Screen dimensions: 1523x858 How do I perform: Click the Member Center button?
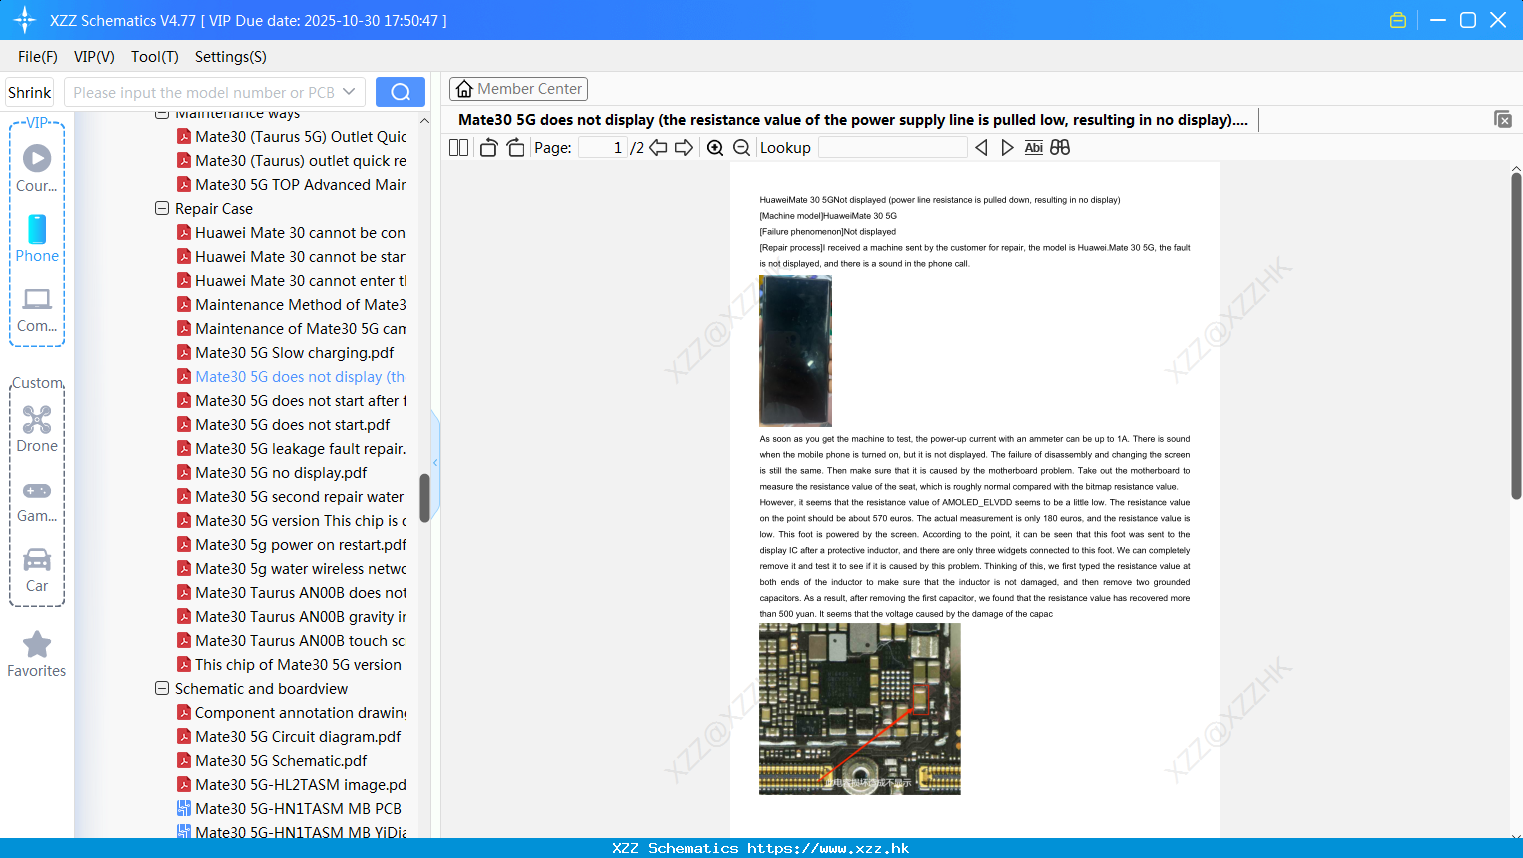(518, 89)
